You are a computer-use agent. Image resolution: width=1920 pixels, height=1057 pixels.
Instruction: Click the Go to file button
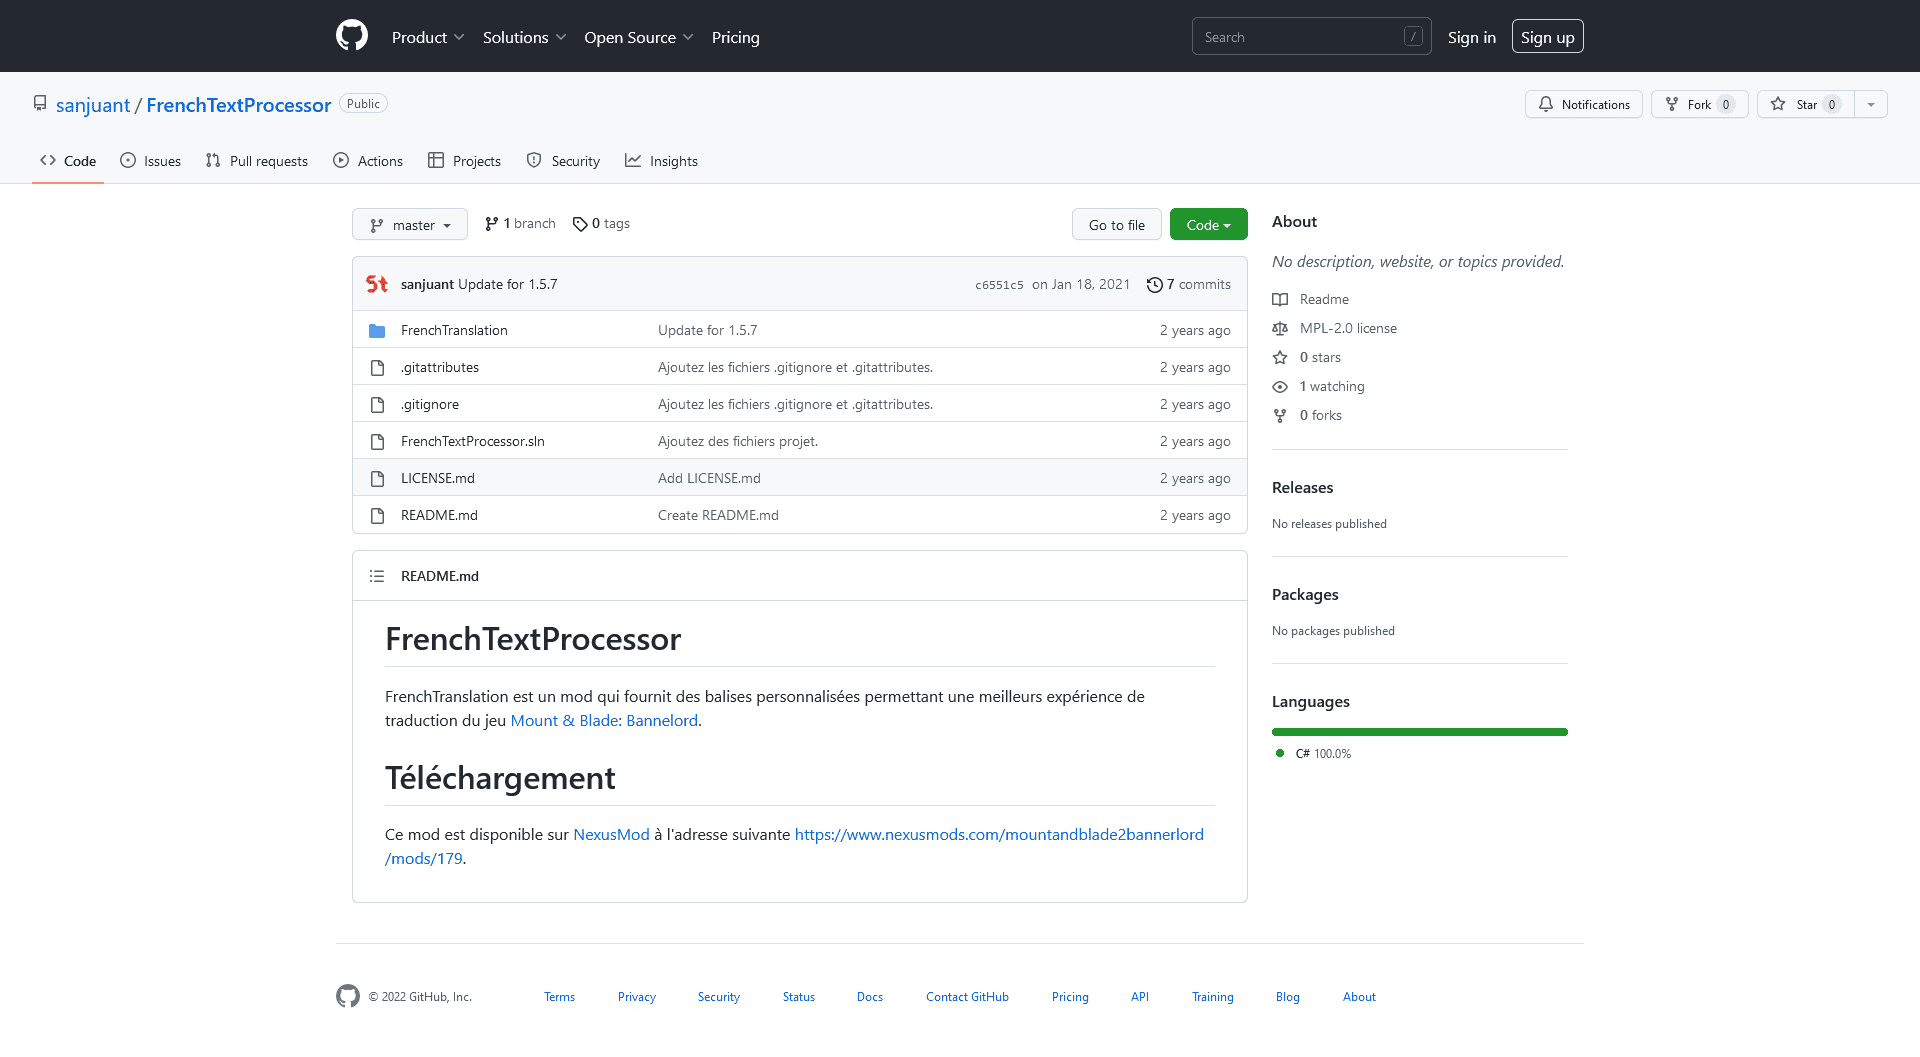1117,224
